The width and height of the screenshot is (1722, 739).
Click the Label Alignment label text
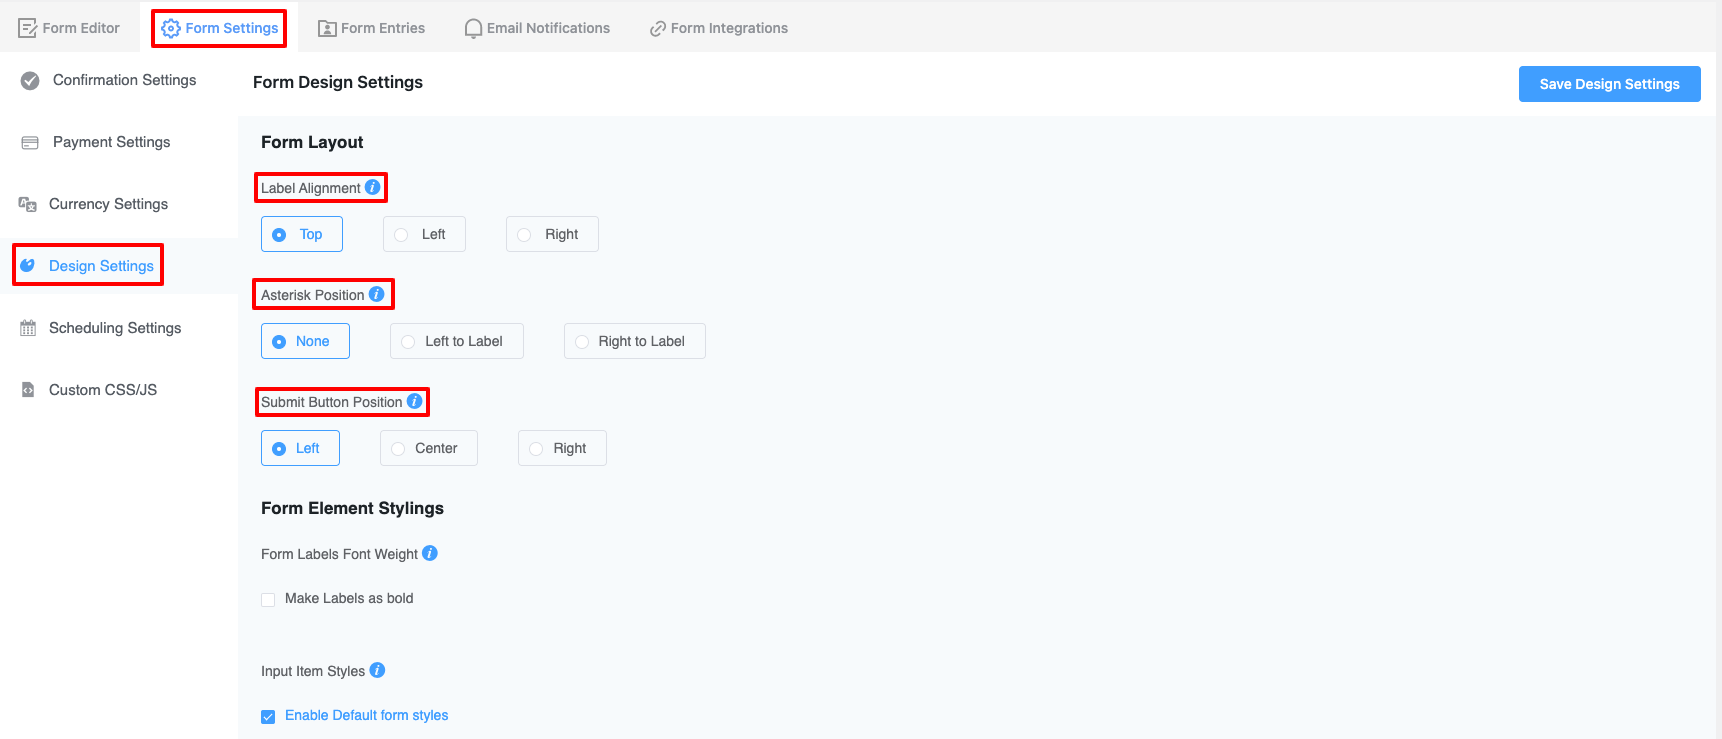pos(310,188)
